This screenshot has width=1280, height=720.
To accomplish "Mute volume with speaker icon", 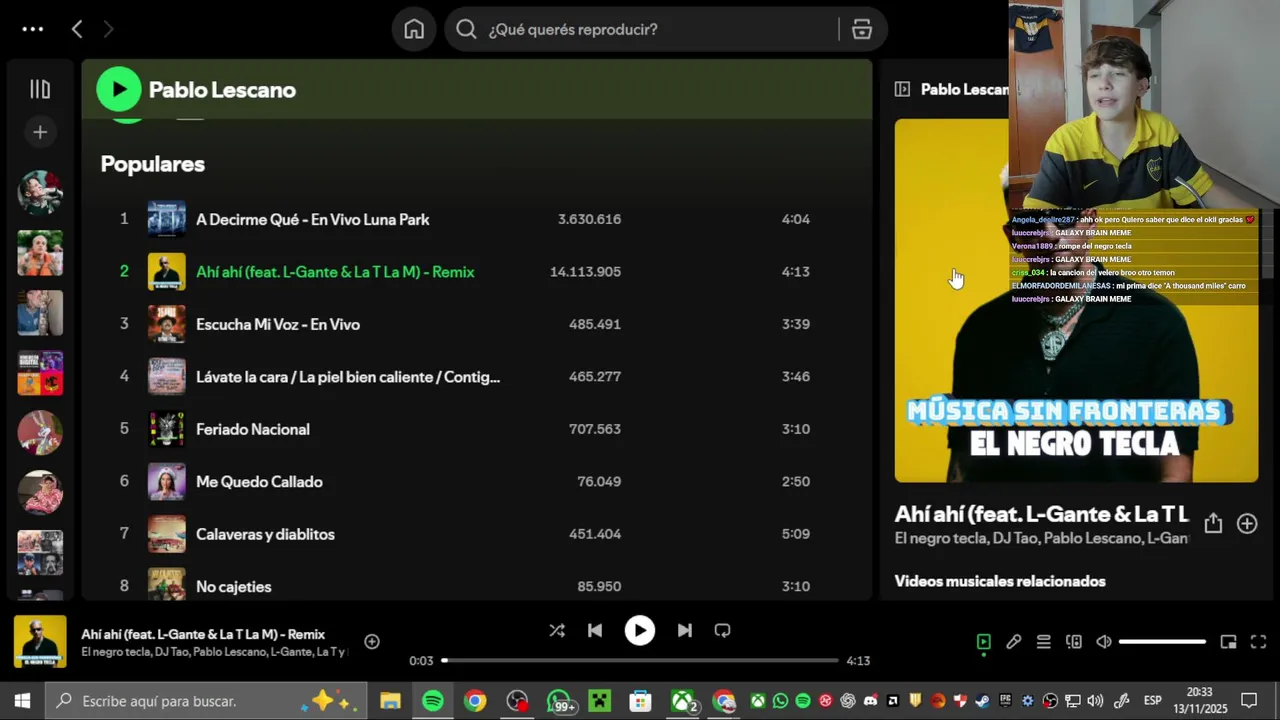I will pyautogui.click(x=1104, y=642).
